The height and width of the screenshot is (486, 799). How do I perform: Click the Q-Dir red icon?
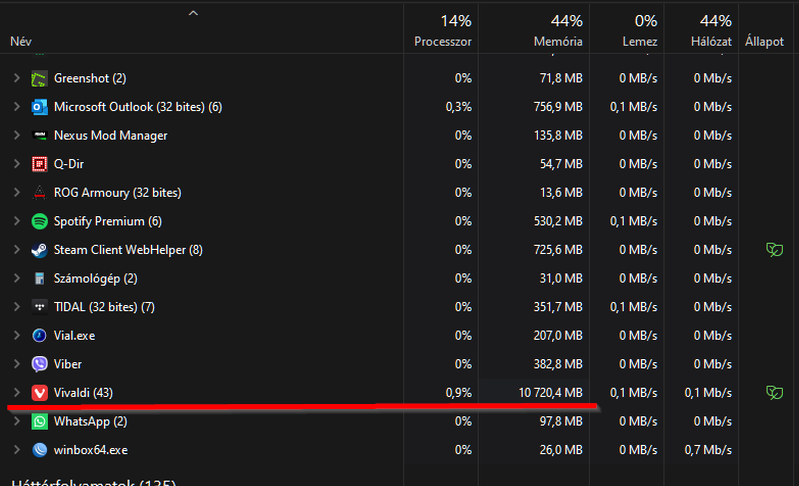point(39,164)
